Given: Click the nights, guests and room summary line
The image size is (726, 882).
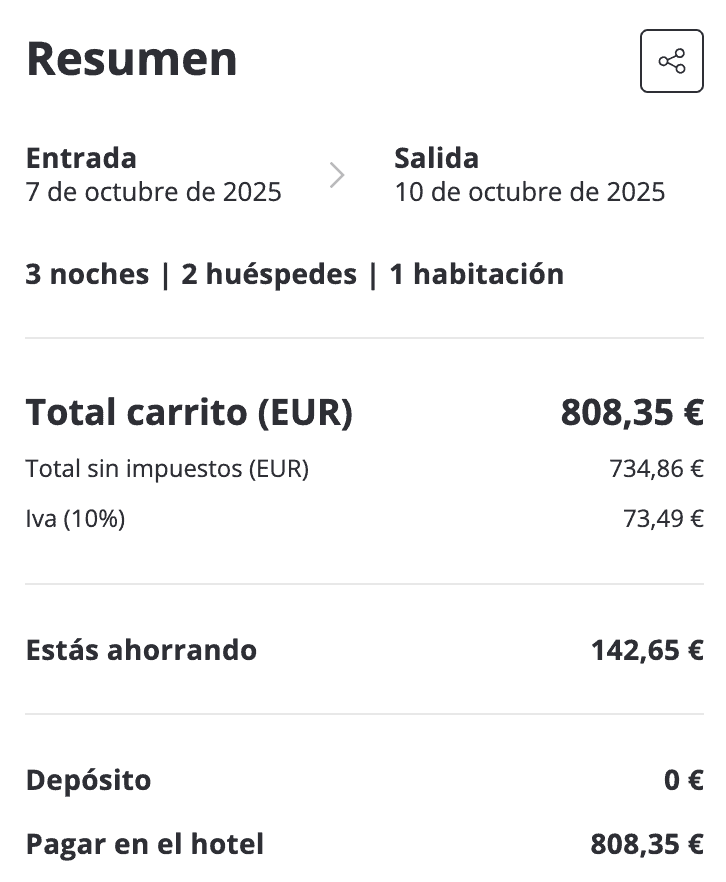Looking at the screenshot, I should 294,274.
